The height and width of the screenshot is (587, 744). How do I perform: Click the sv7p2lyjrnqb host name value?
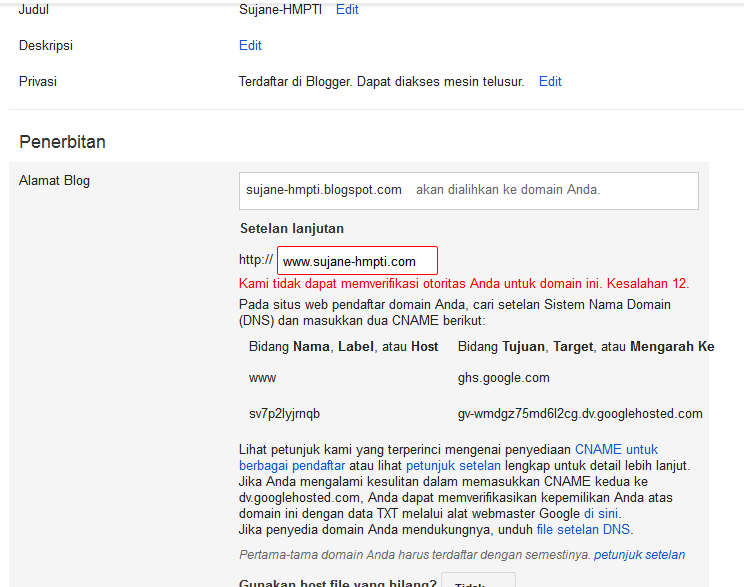[284, 413]
